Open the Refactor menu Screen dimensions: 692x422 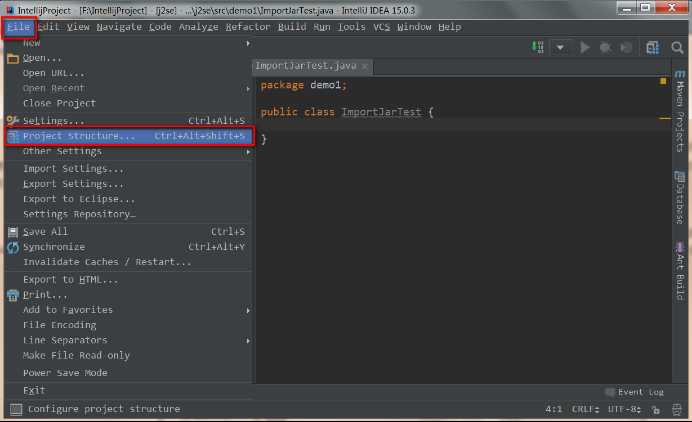[248, 27]
